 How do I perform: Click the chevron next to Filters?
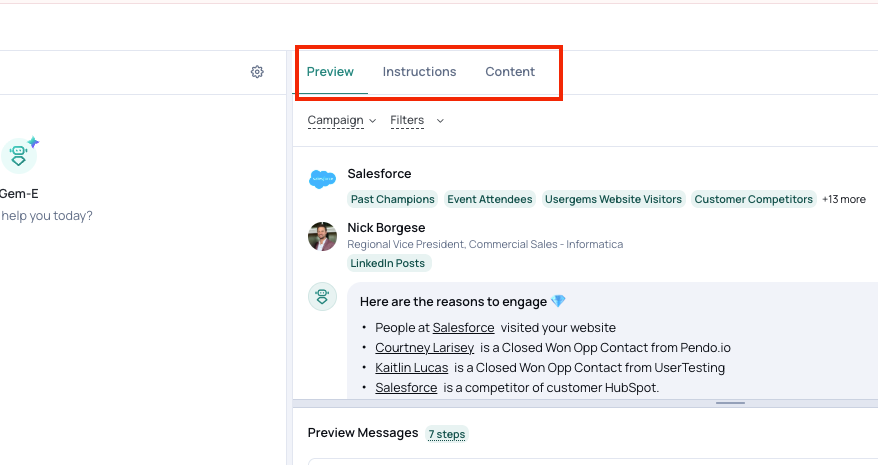[440, 120]
